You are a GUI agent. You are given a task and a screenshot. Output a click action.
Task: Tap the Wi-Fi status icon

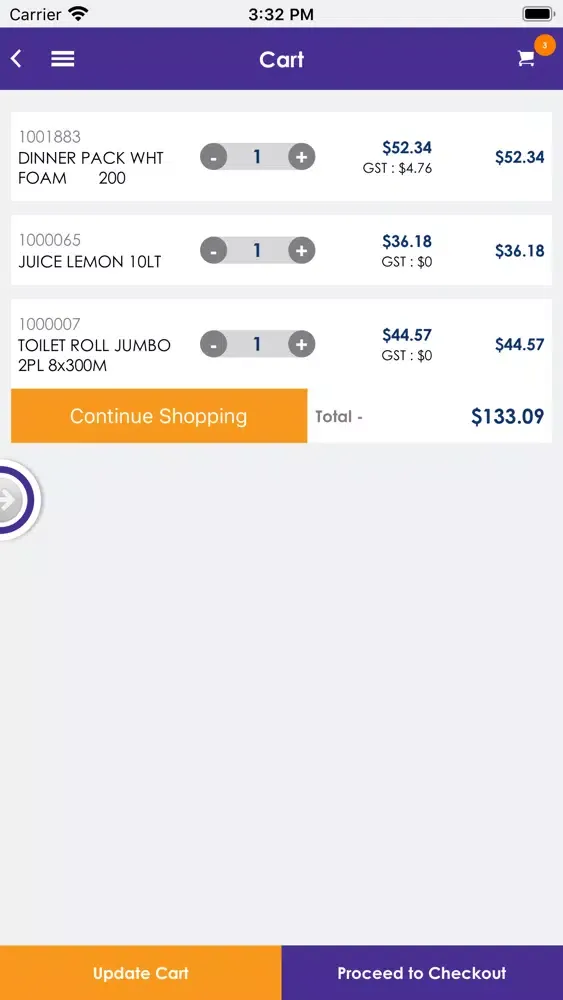pyautogui.click(x=78, y=13)
